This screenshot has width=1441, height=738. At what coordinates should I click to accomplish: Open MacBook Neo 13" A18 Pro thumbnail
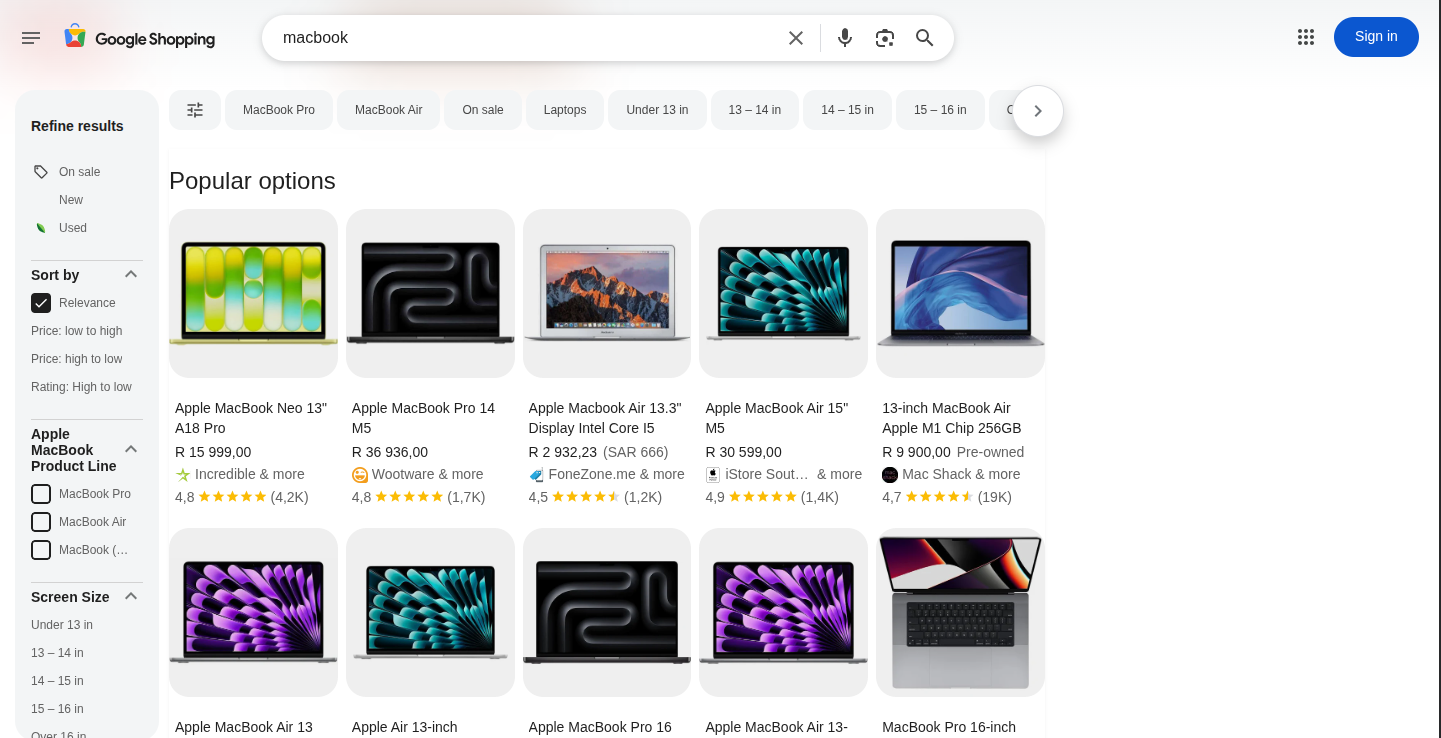coord(253,293)
